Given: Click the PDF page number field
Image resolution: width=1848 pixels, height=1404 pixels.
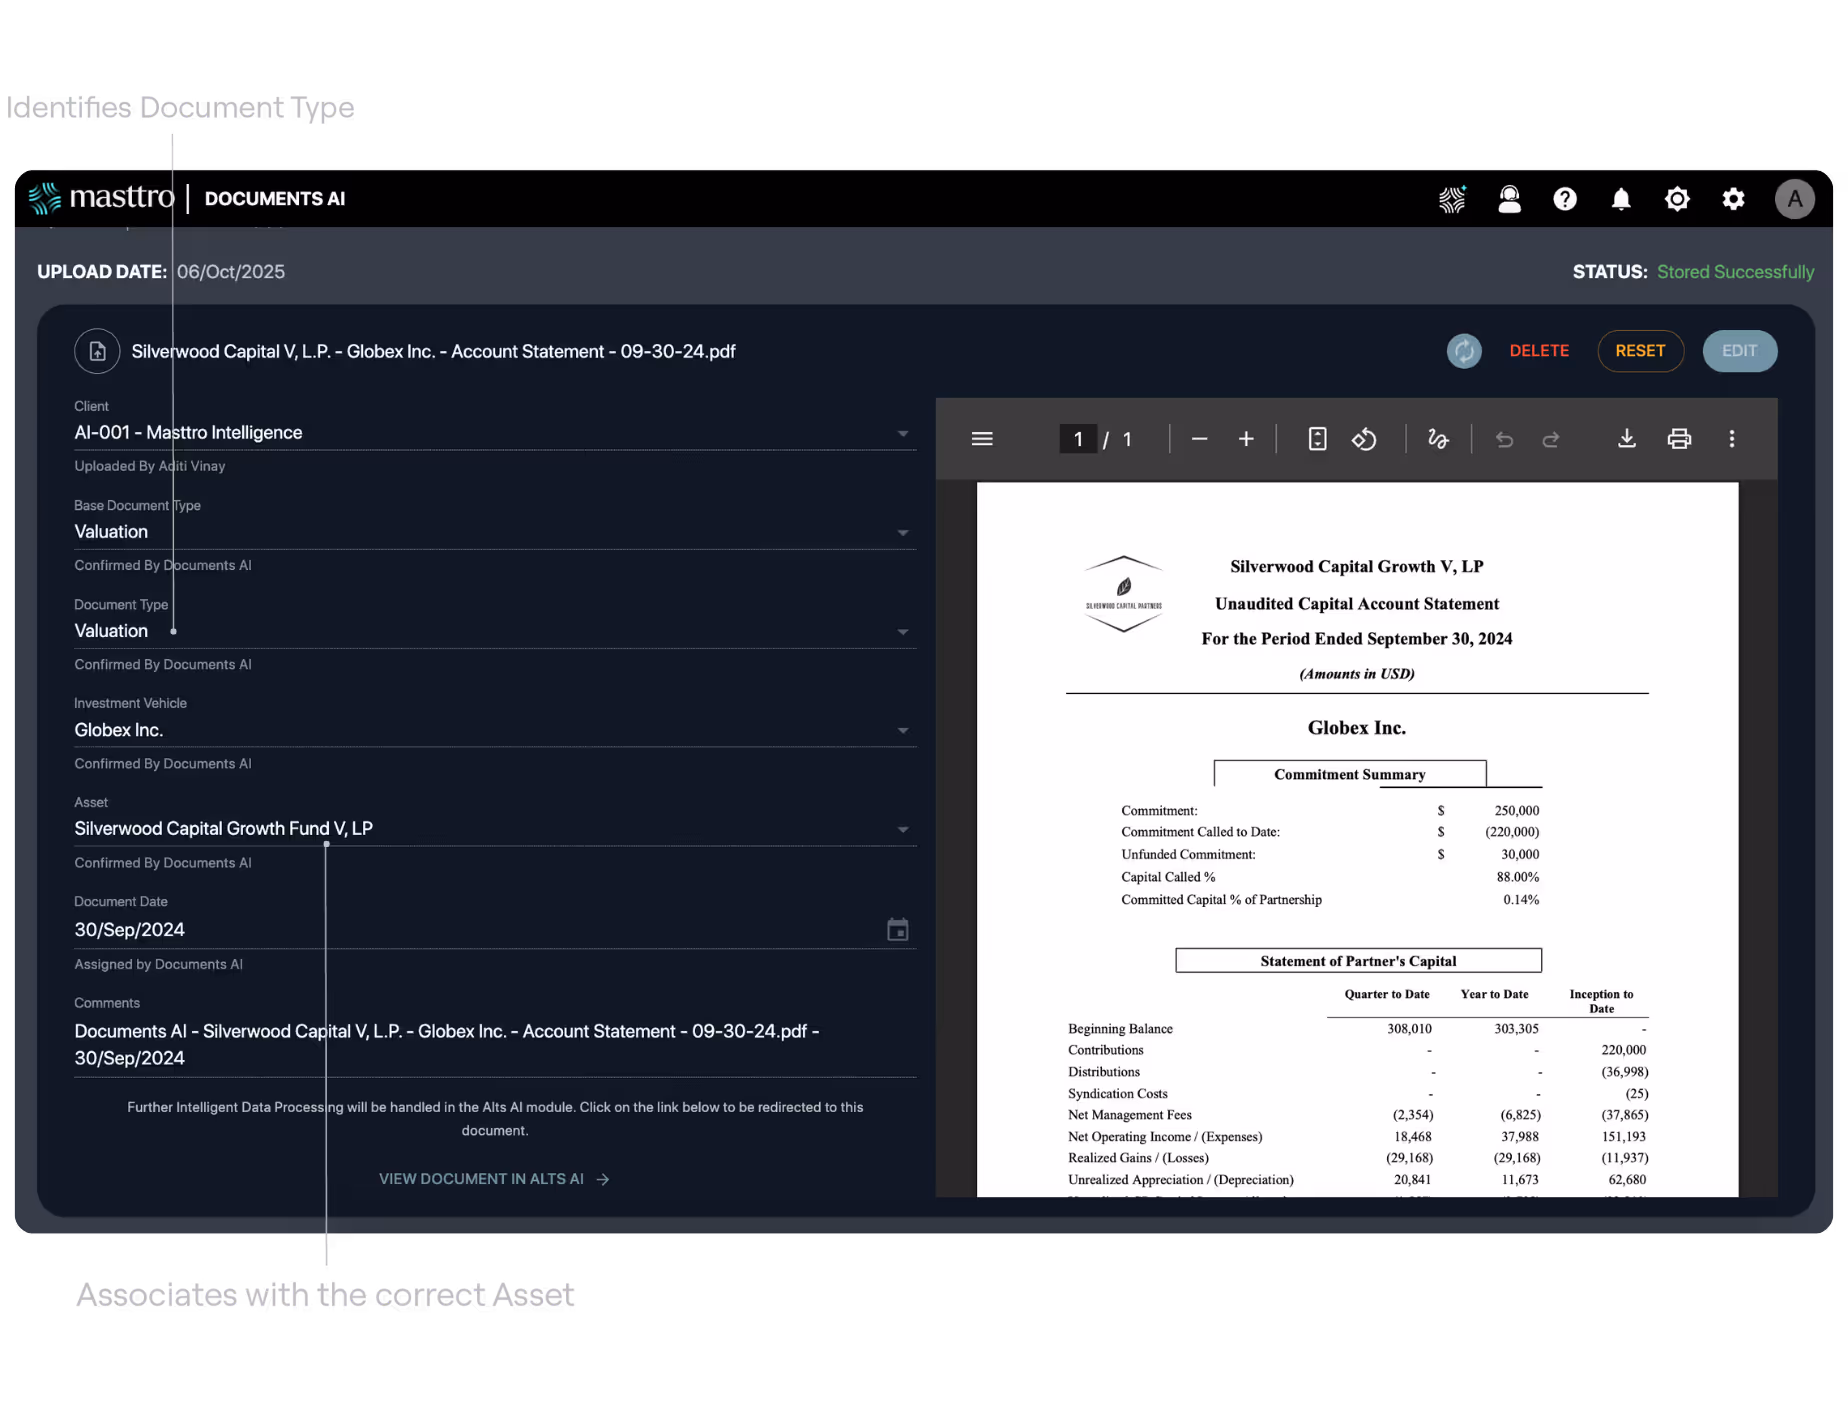Looking at the screenshot, I should (x=1078, y=439).
